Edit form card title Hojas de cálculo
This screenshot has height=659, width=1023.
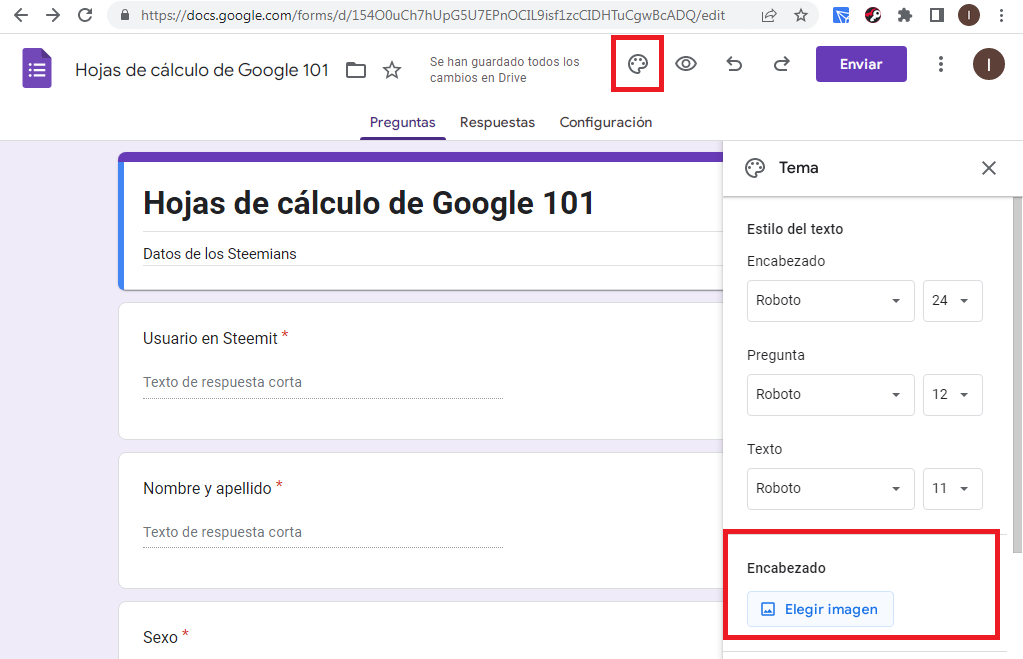[x=369, y=203]
